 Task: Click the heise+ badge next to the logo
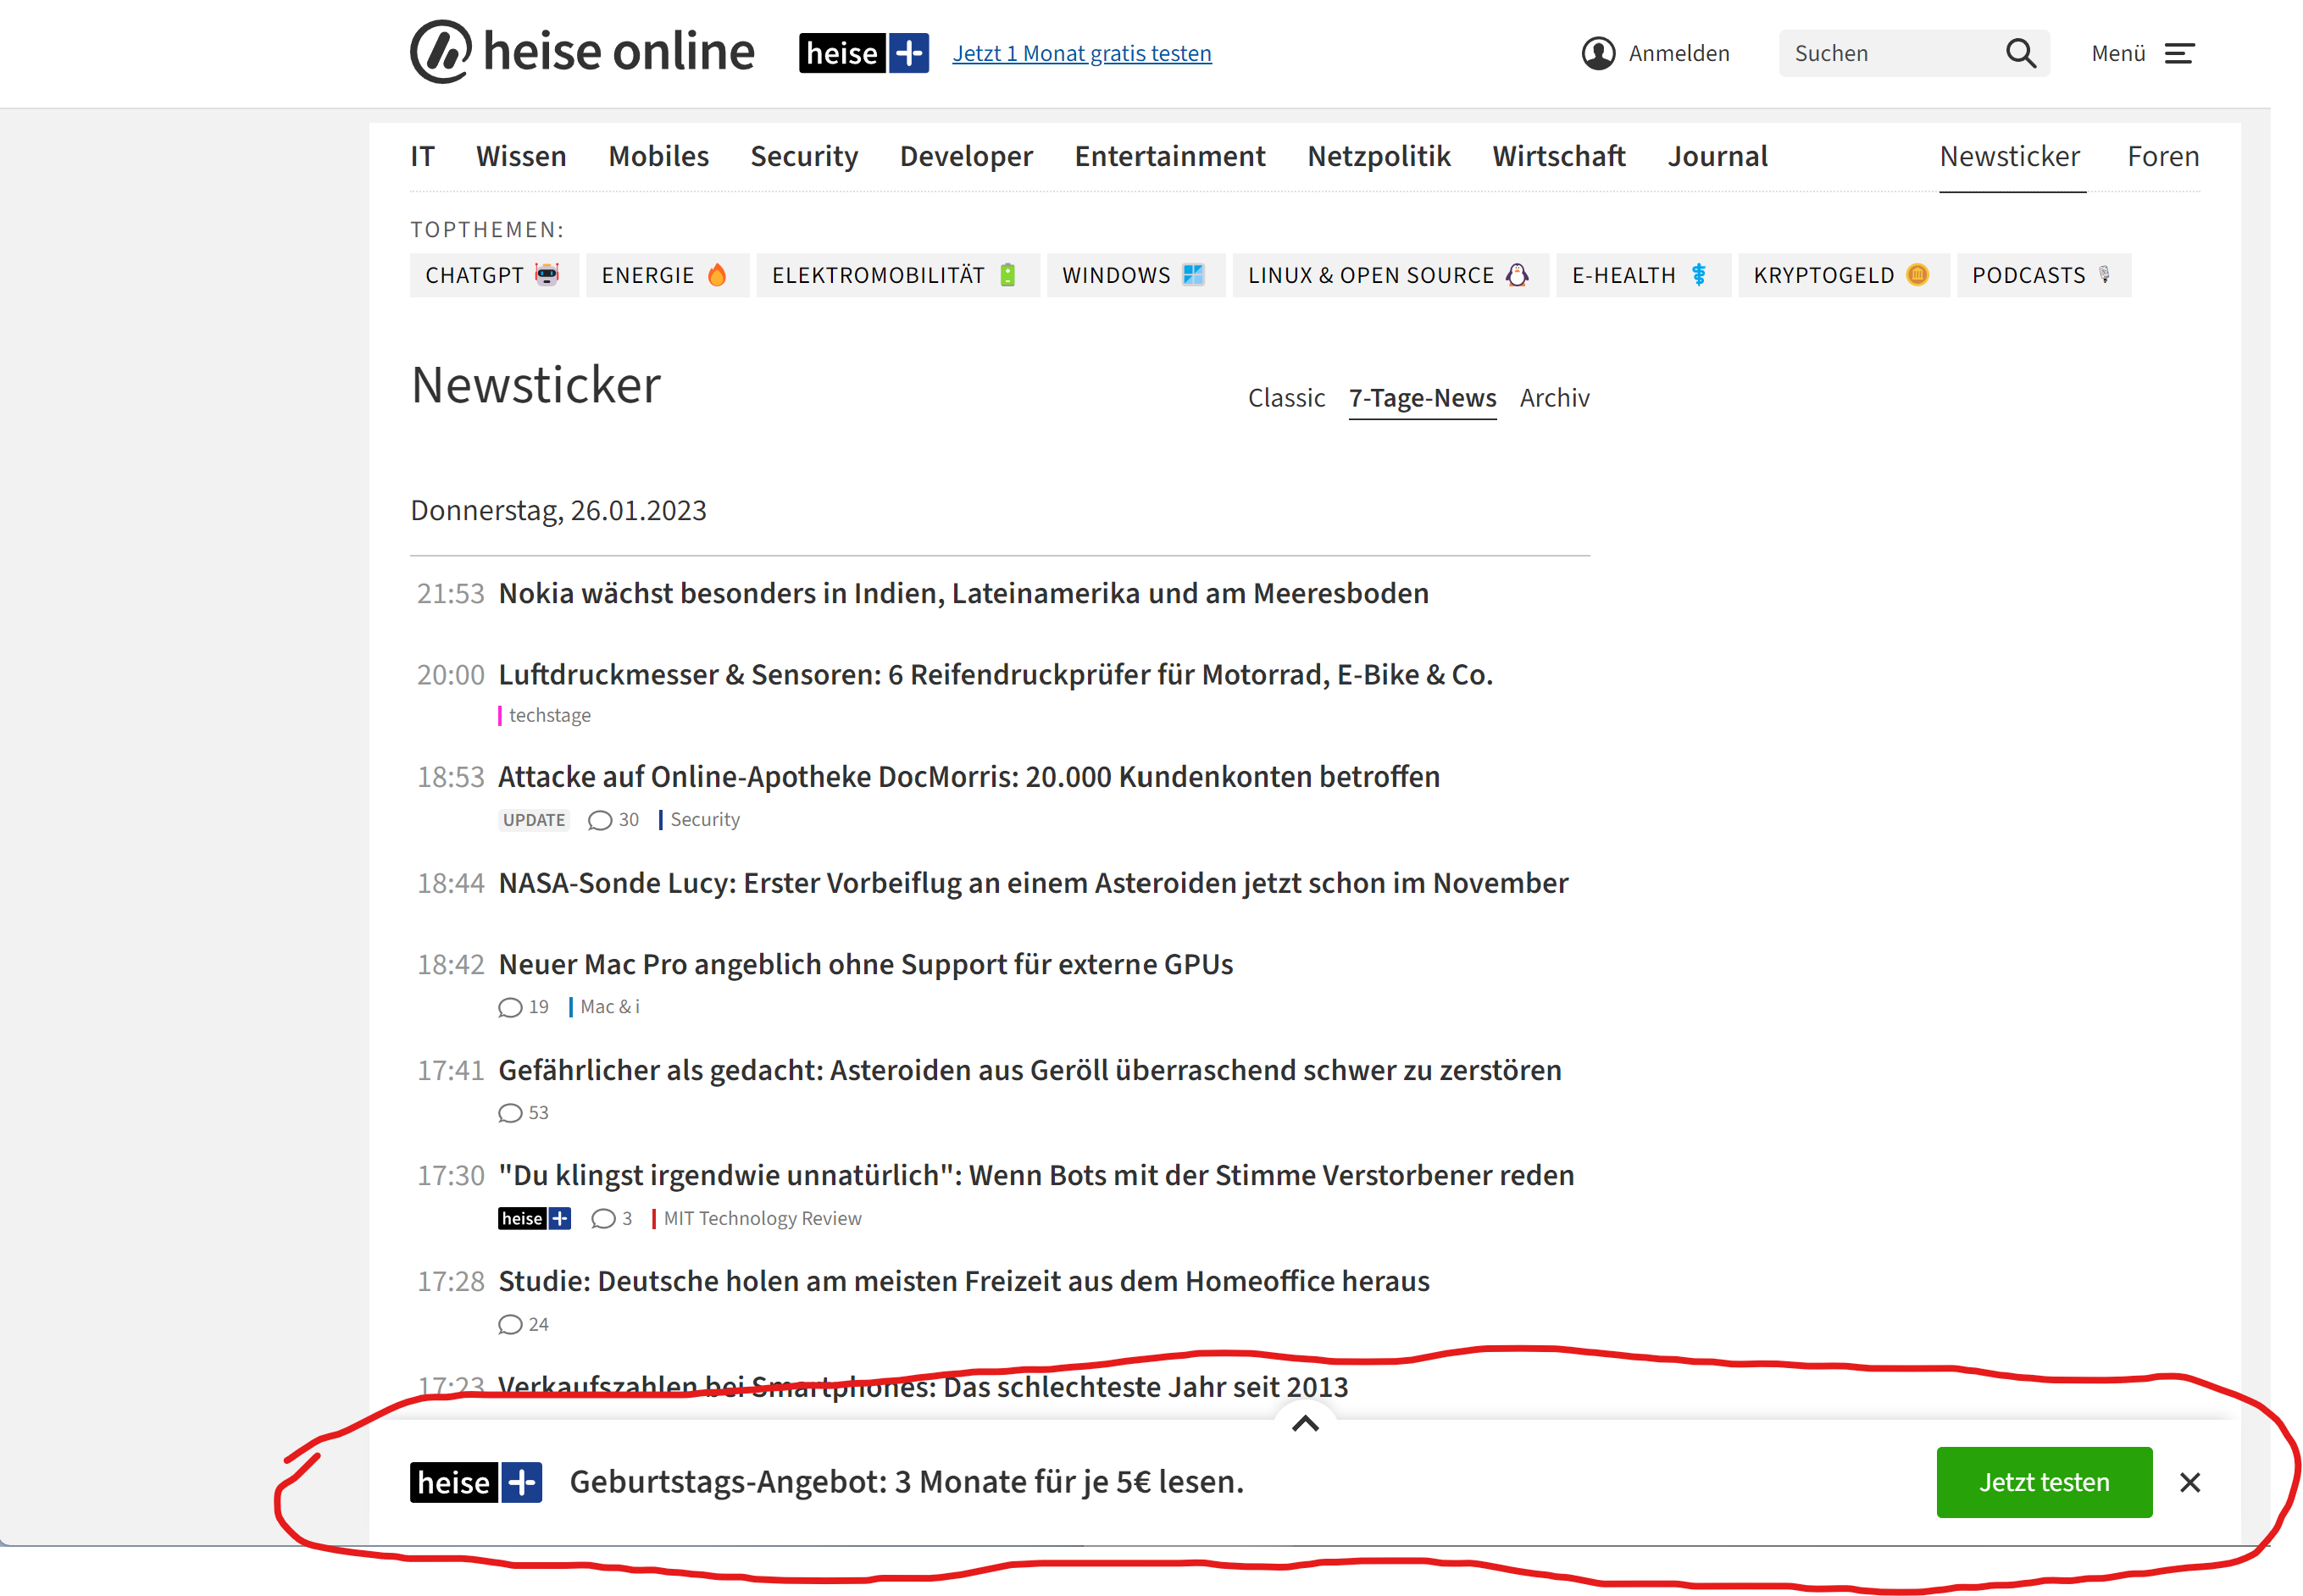(x=863, y=52)
